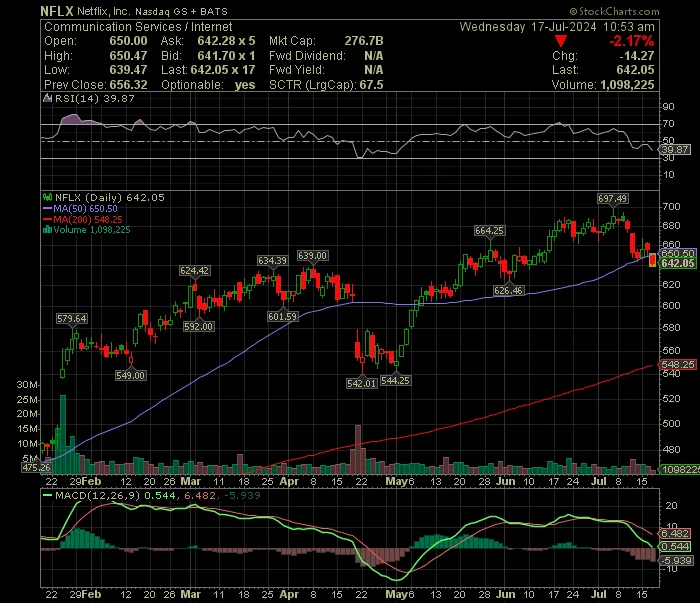Click the 650.50 MA(50) axis tag
The height and width of the screenshot is (603, 700).
click(678, 253)
